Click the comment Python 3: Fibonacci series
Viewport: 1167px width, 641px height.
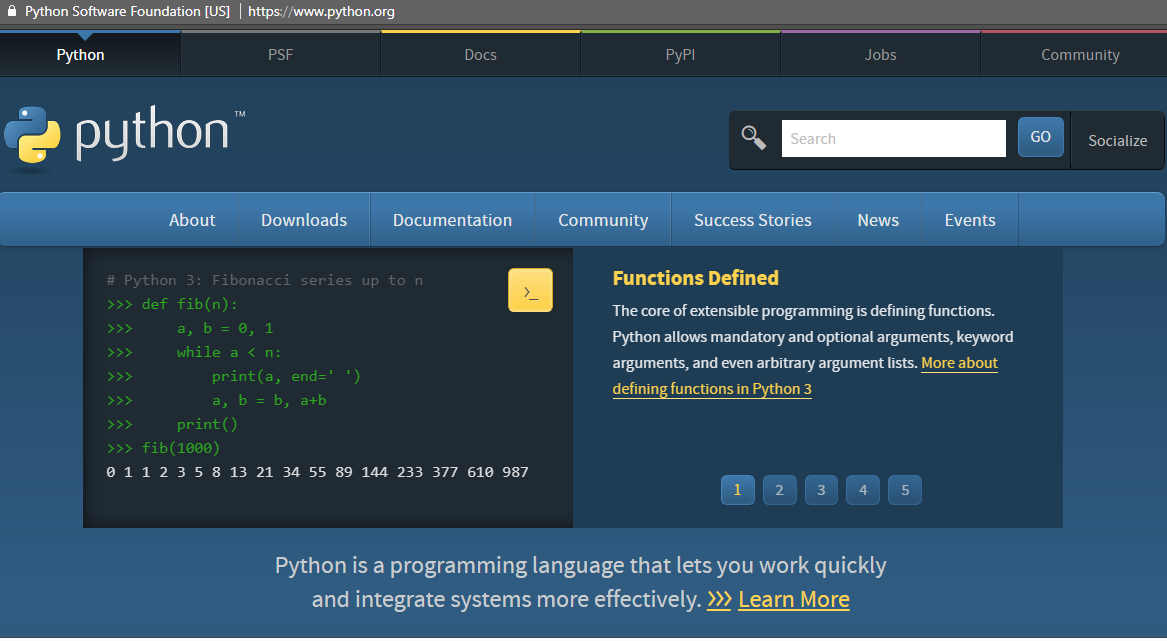(265, 281)
